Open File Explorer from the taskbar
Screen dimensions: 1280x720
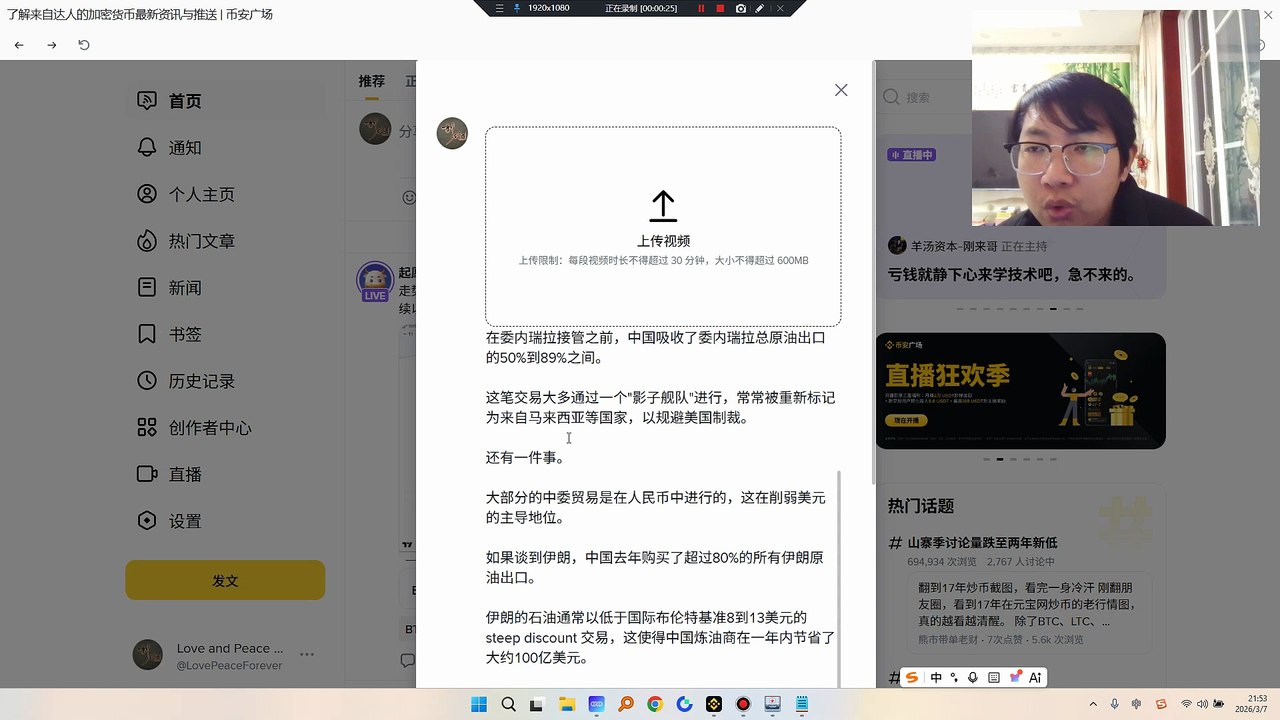pos(567,704)
